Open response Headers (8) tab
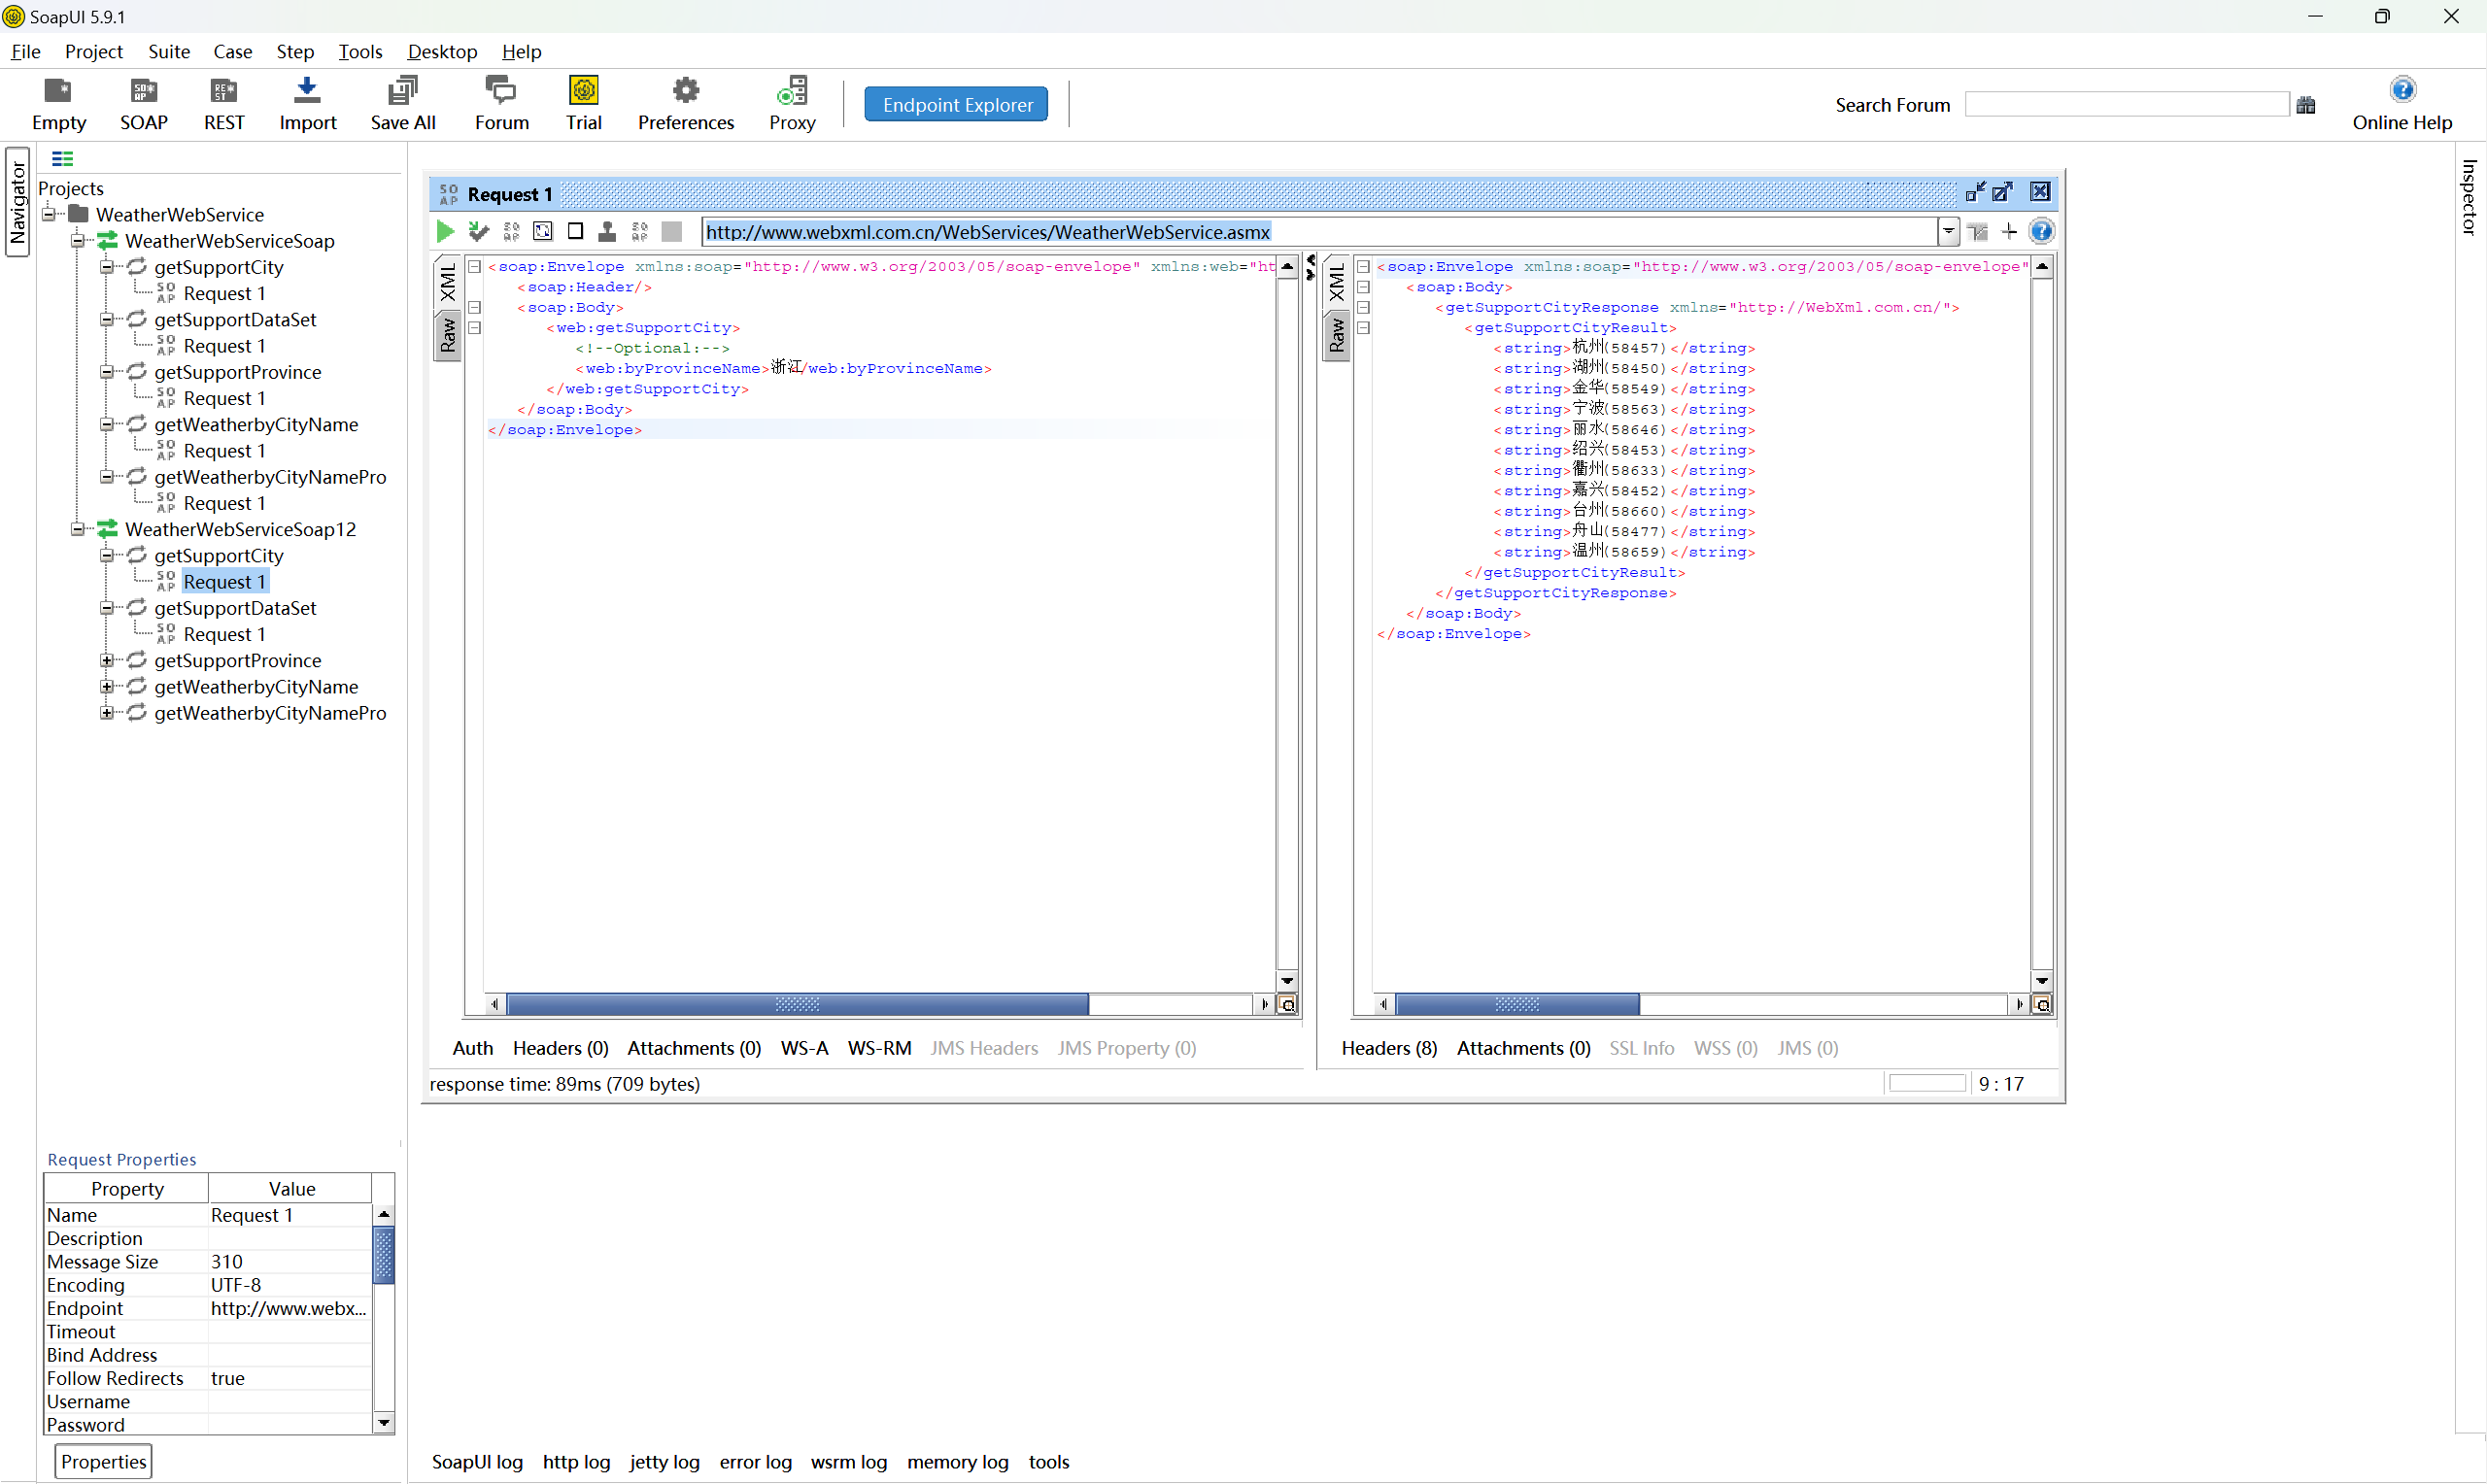The width and height of the screenshot is (2487, 1484). pyautogui.click(x=1389, y=1048)
